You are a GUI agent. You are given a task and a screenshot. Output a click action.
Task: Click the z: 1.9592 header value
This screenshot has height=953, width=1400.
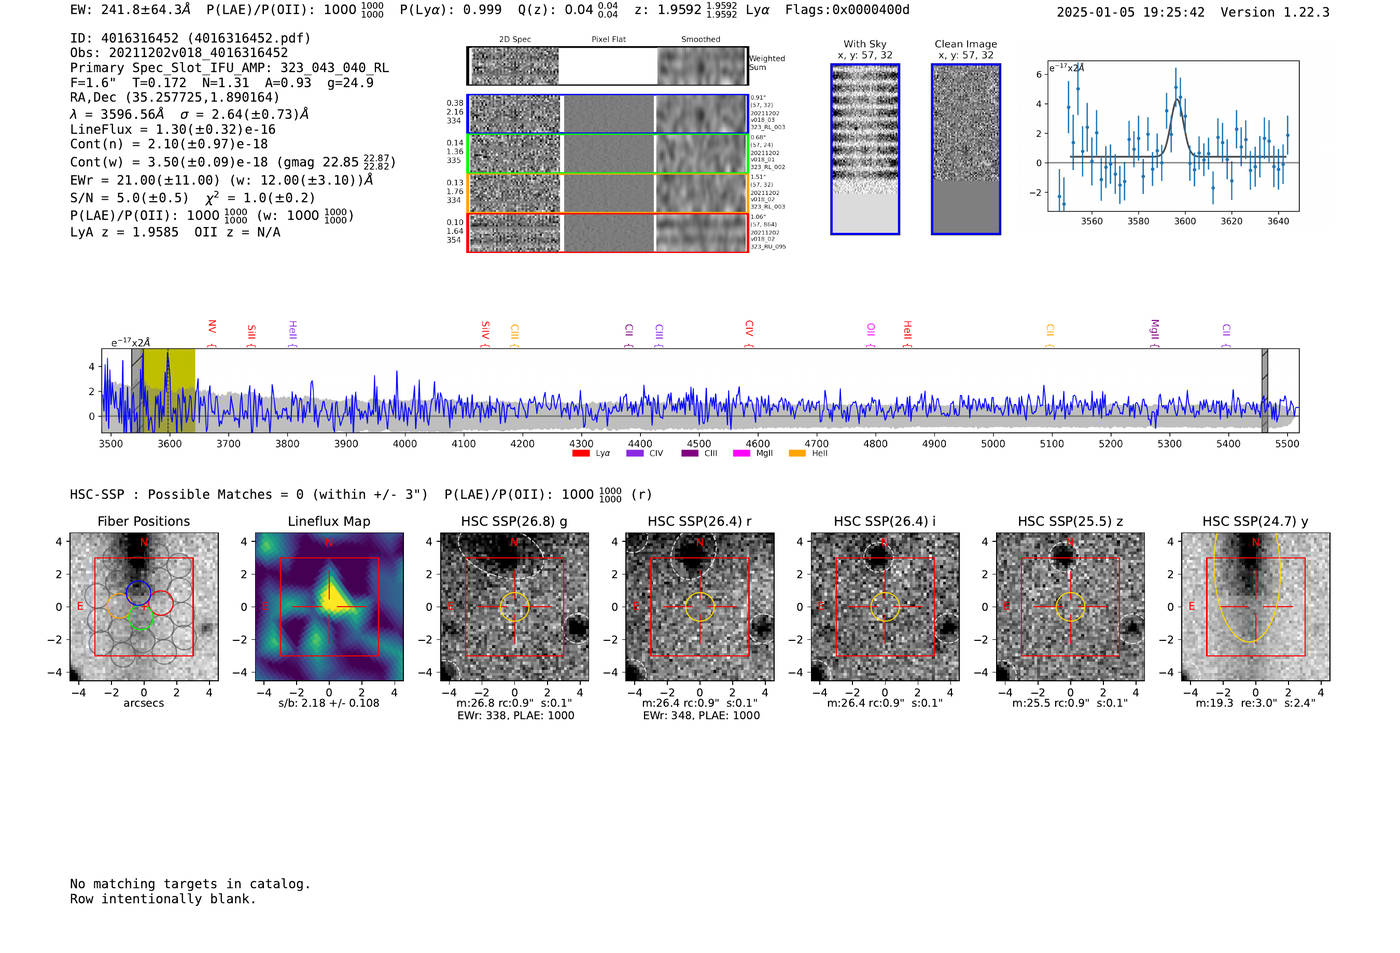pyautogui.click(x=685, y=10)
